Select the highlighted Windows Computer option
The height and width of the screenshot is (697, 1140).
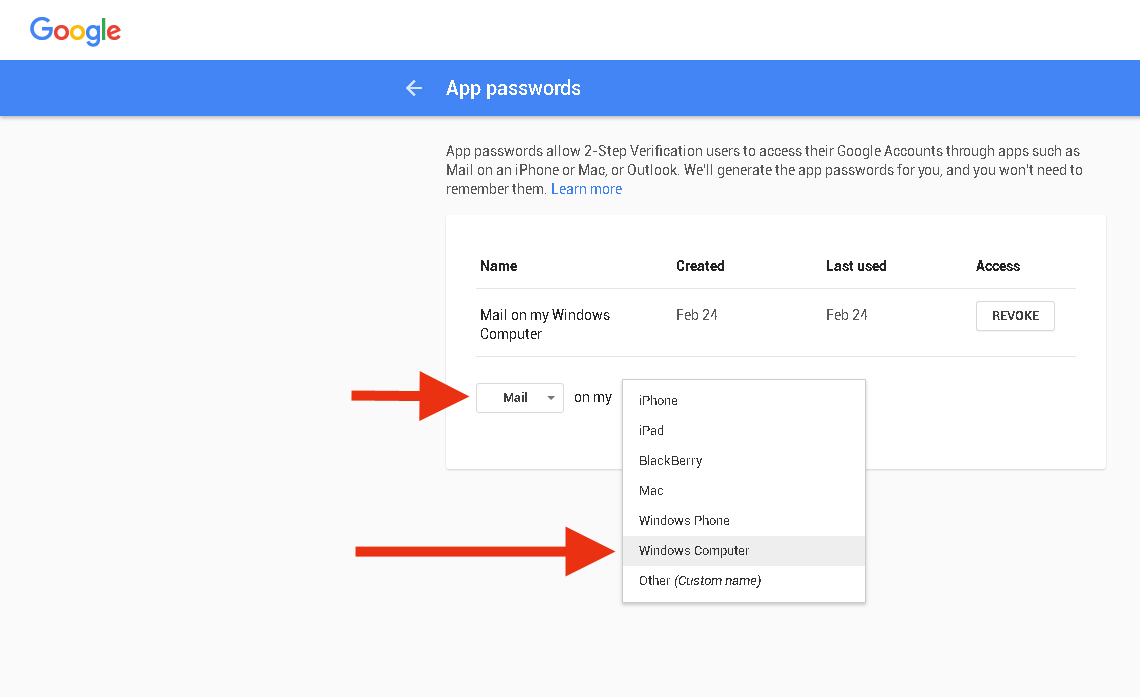click(694, 550)
